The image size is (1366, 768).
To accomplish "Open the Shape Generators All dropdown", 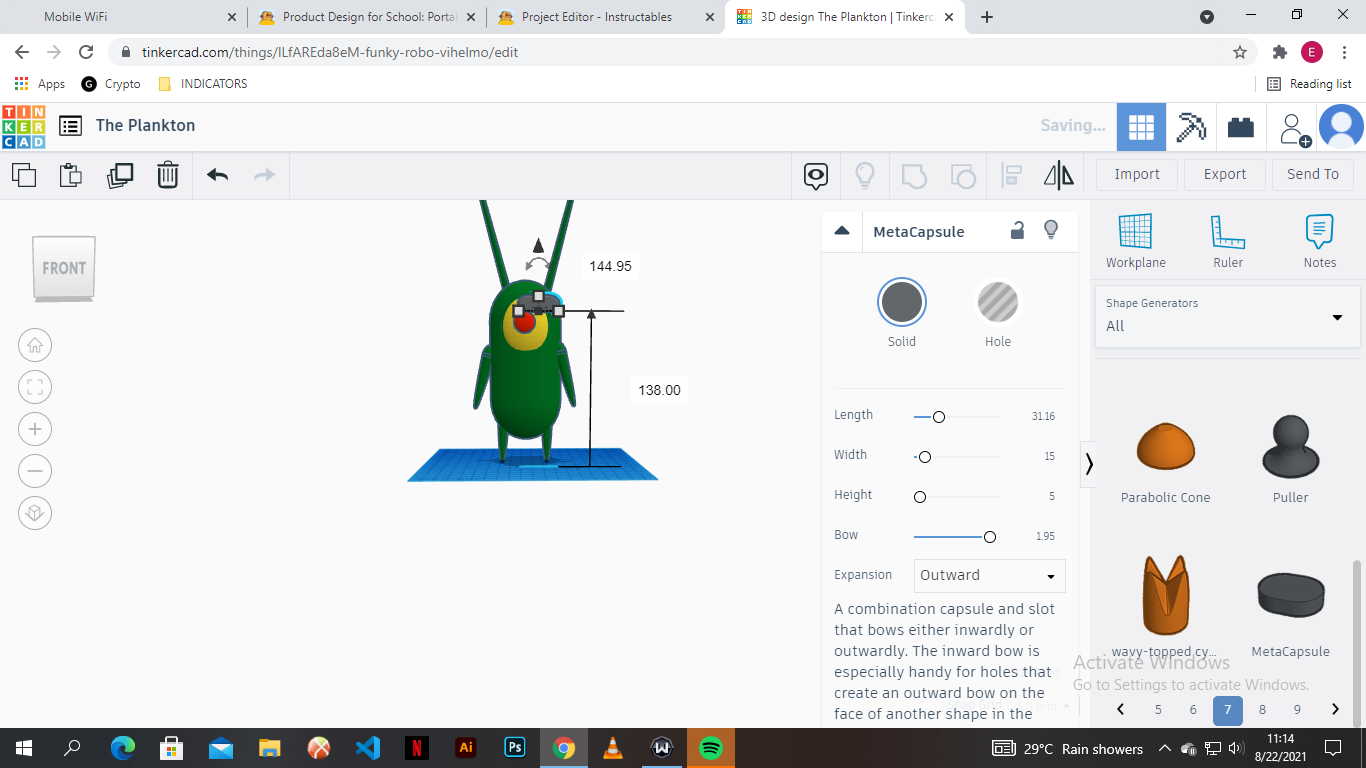I will [1228, 316].
